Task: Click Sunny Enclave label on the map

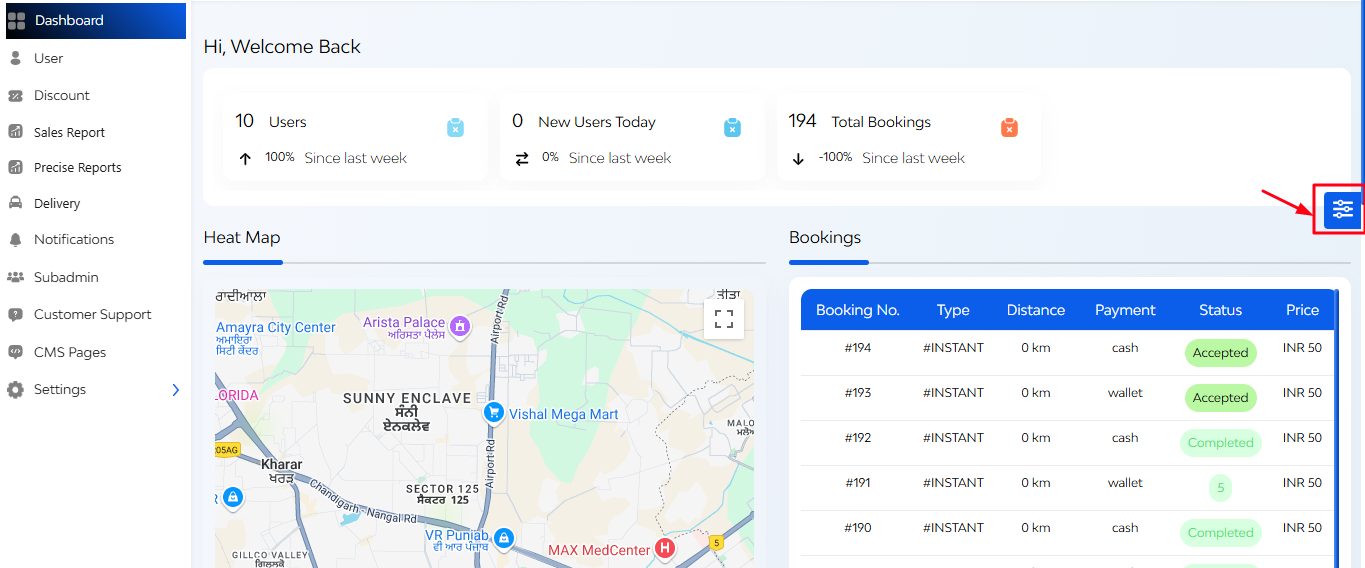Action: pos(407,398)
